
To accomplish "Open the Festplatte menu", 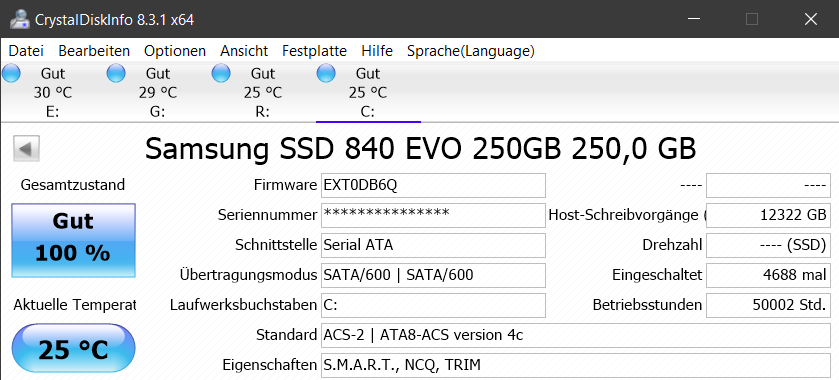I will pyautogui.click(x=315, y=51).
